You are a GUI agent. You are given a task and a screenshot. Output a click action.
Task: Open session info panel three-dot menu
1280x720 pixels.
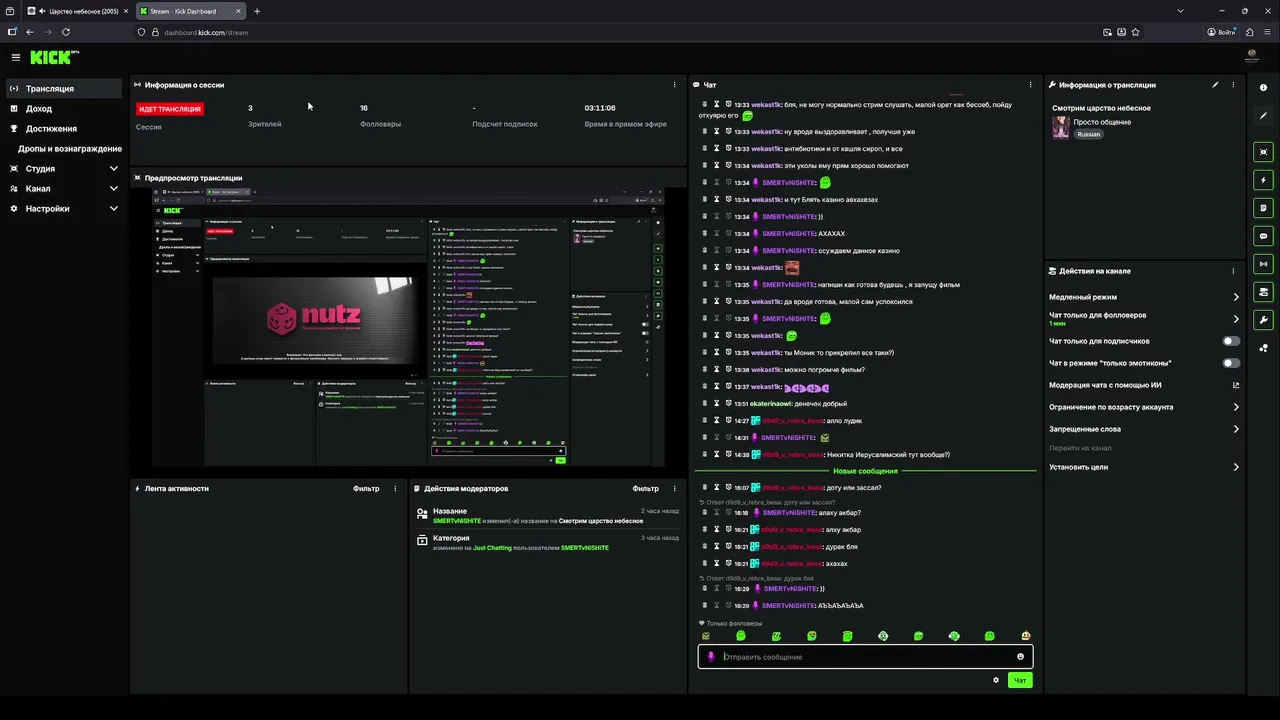coord(674,85)
